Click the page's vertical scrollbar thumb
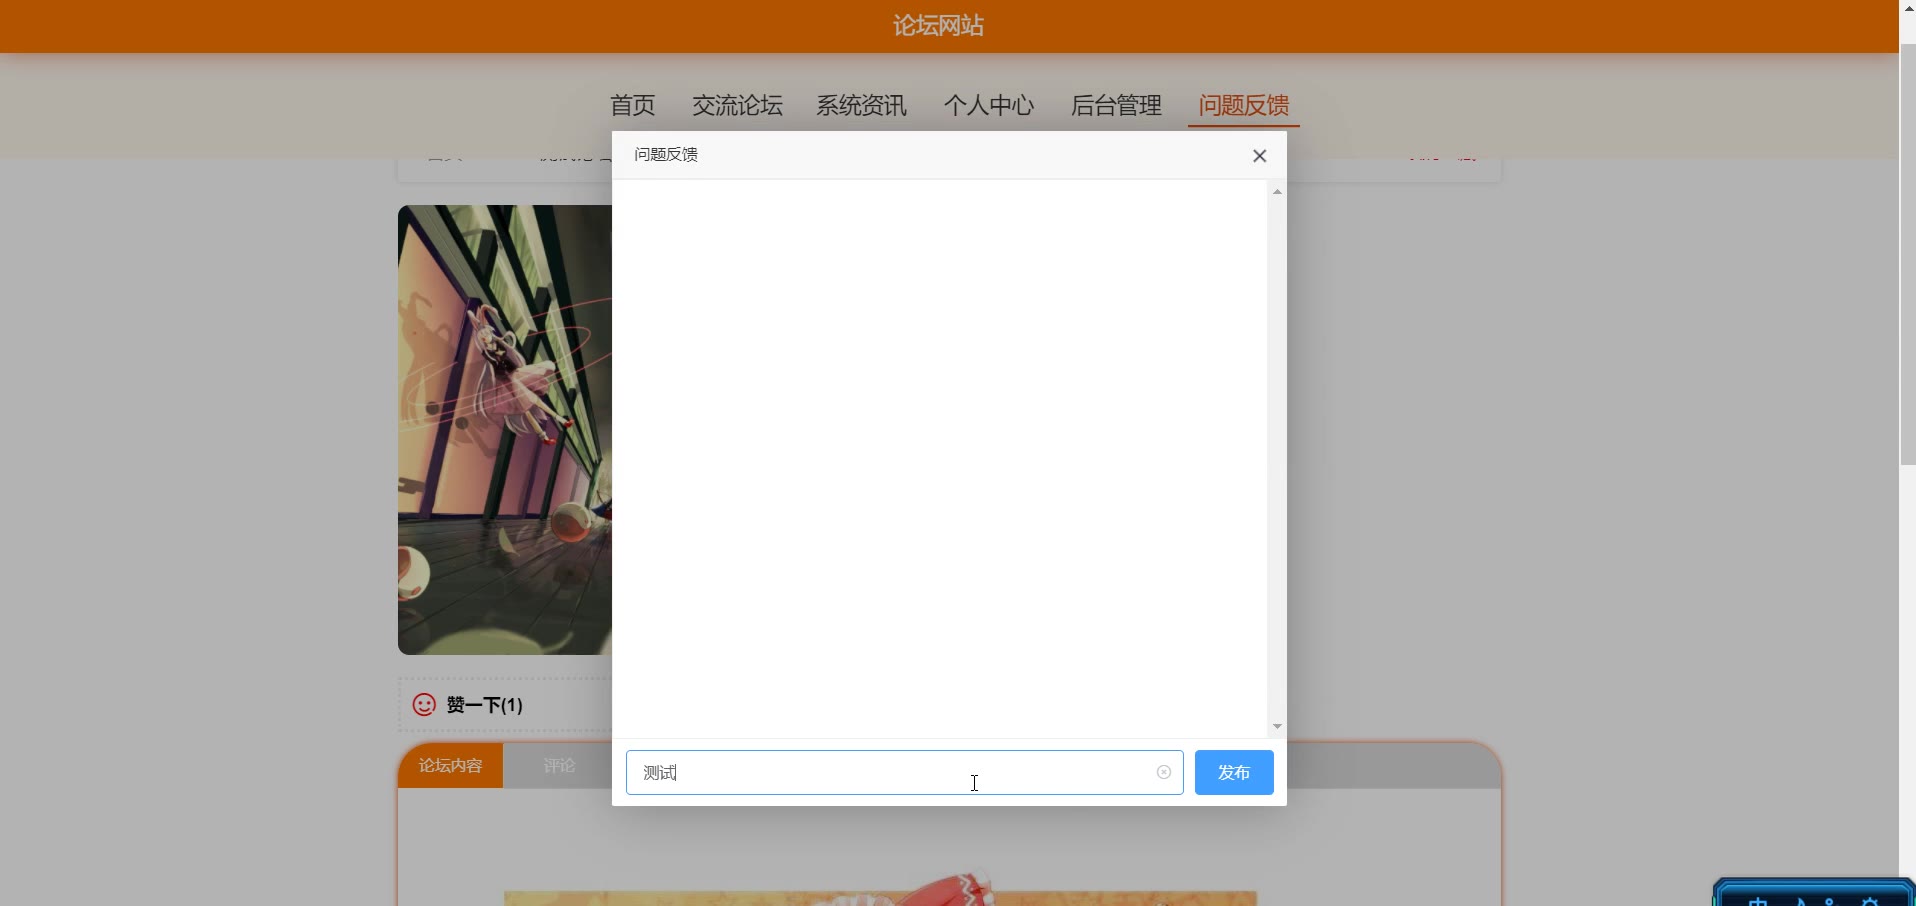This screenshot has width=1916, height=906. [x=1907, y=254]
